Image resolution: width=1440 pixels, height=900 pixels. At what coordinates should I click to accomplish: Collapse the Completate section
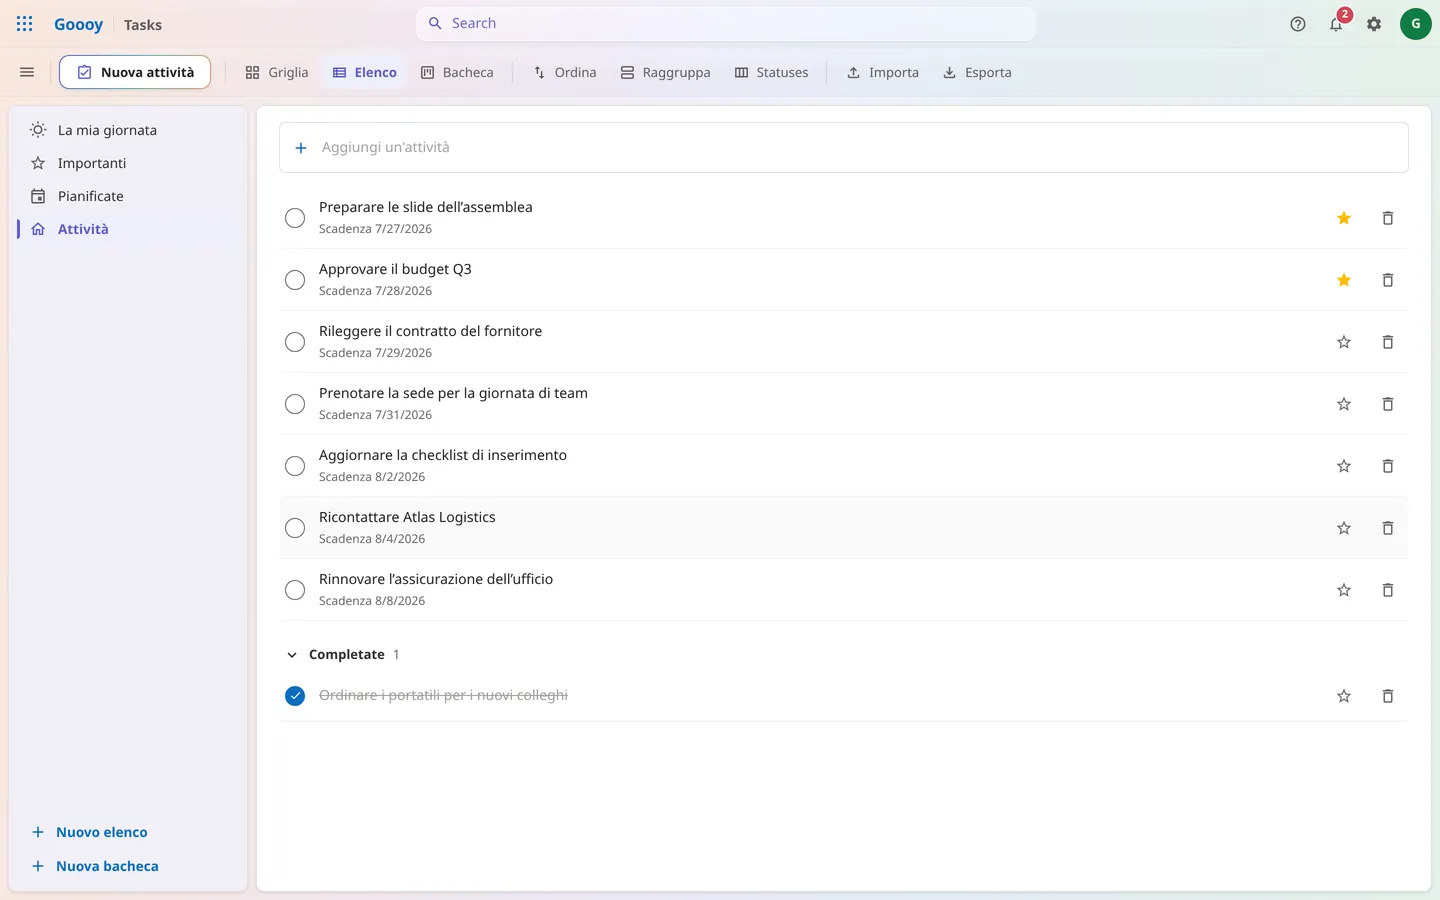click(292, 655)
